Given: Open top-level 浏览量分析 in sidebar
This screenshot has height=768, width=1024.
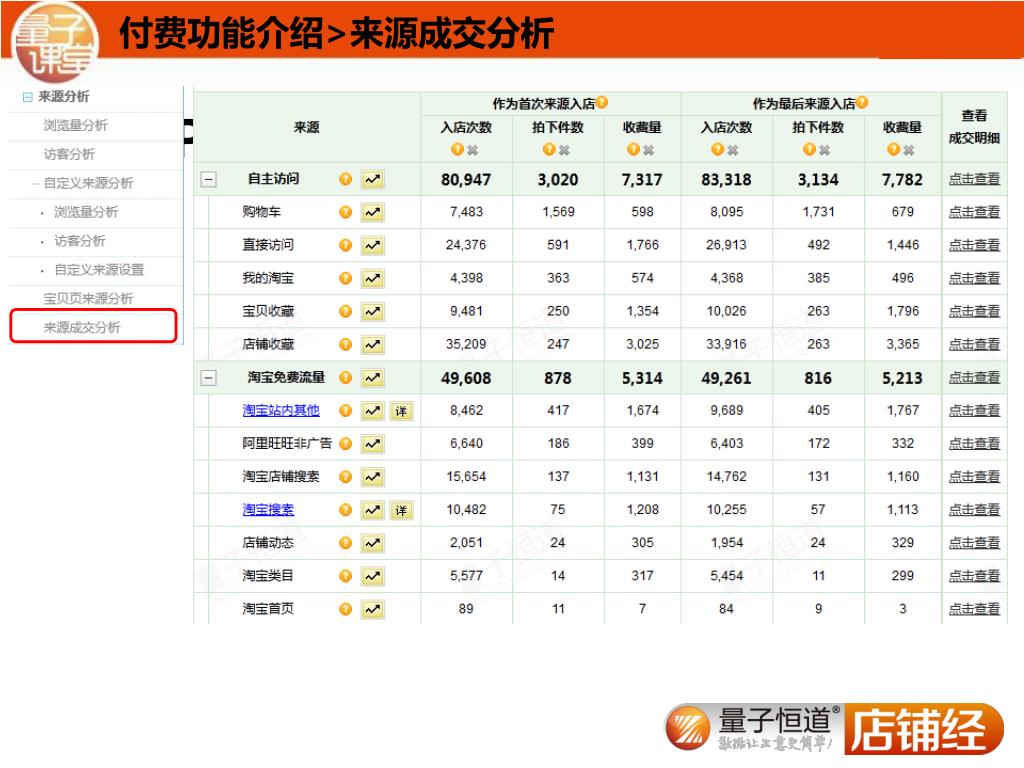Looking at the screenshot, I should (x=75, y=125).
